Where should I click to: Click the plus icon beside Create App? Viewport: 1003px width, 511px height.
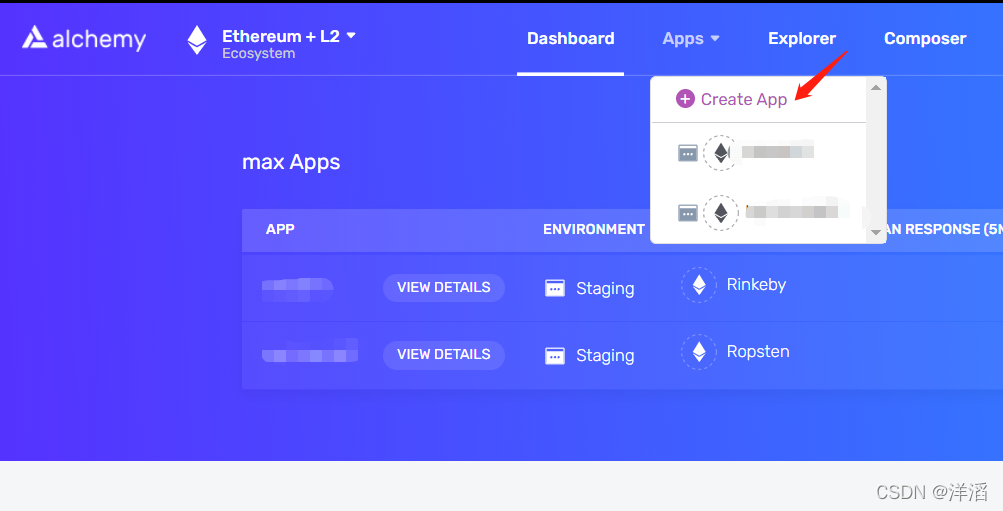685,98
